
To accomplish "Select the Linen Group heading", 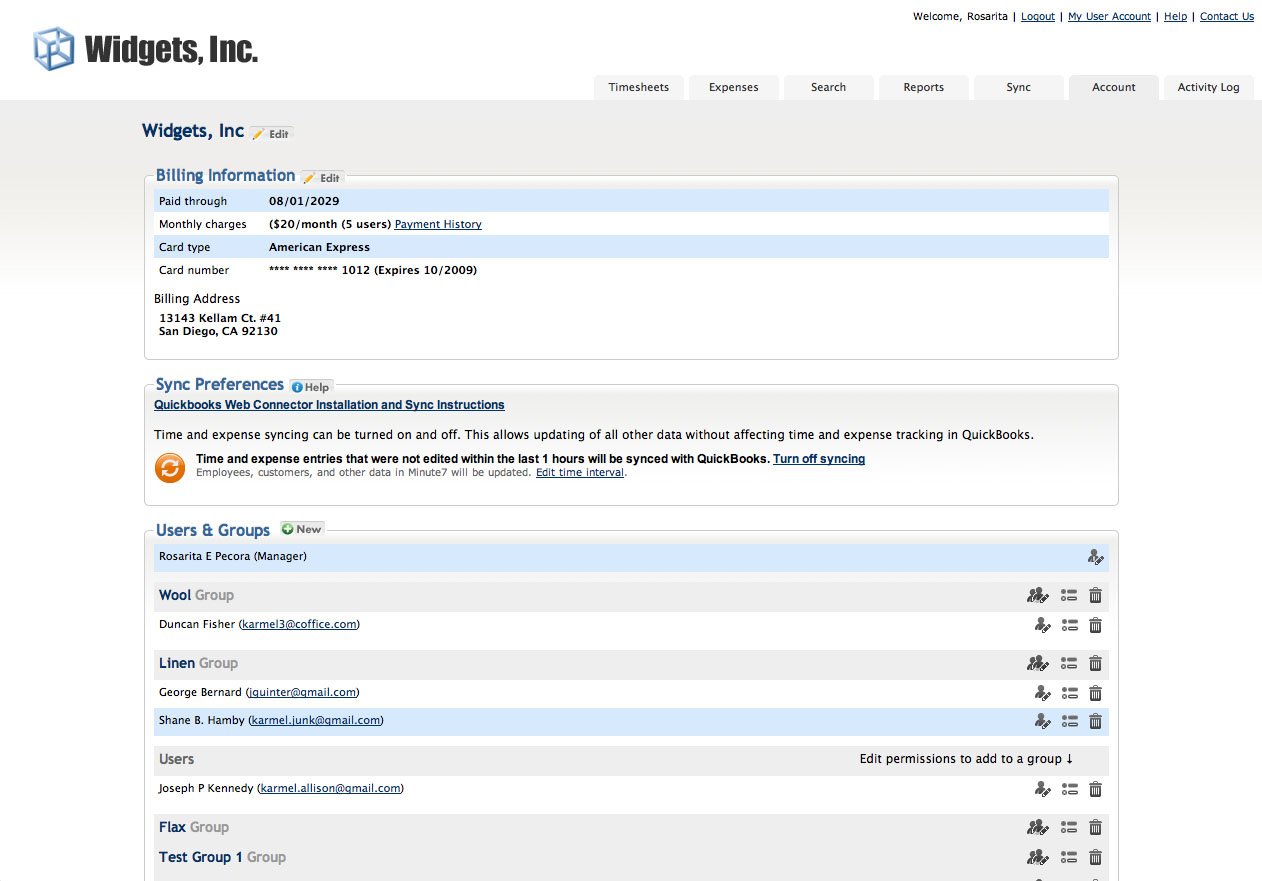I will (x=198, y=663).
